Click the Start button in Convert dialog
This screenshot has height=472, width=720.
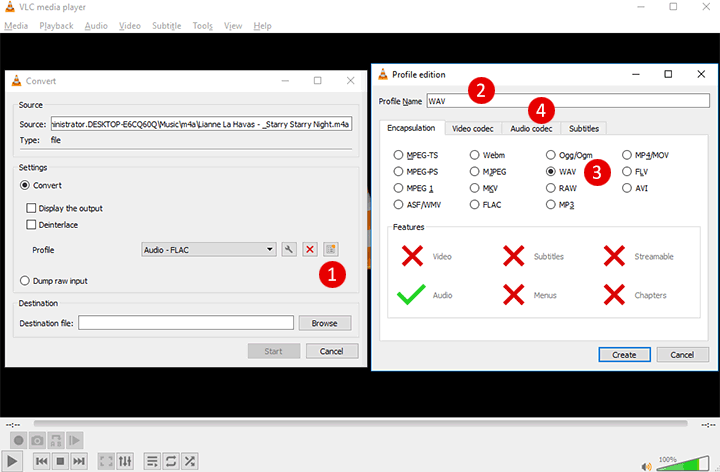pyautogui.click(x=274, y=351)
